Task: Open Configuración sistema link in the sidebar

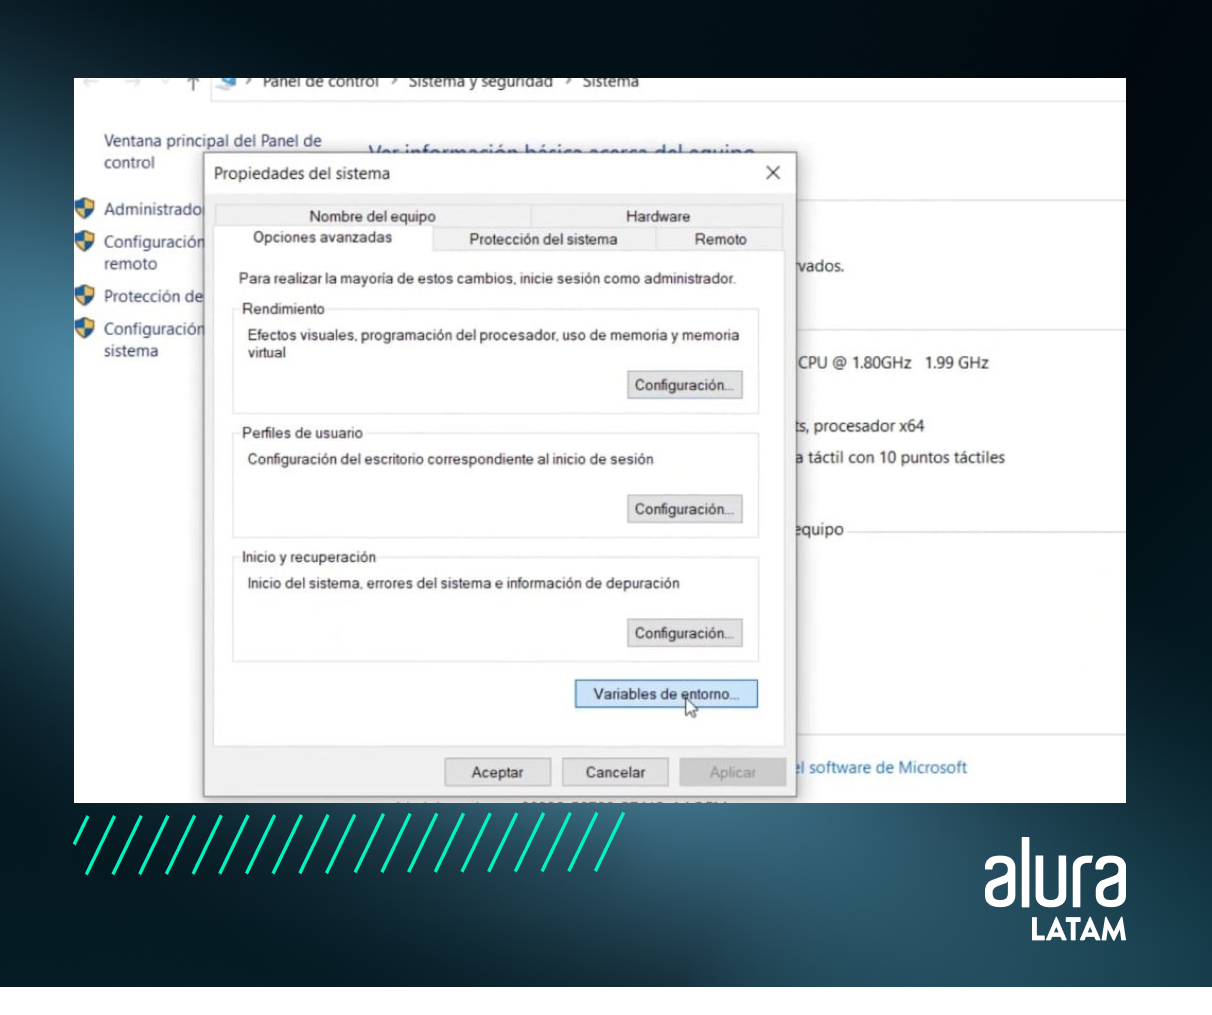Action: click(153, 340)
